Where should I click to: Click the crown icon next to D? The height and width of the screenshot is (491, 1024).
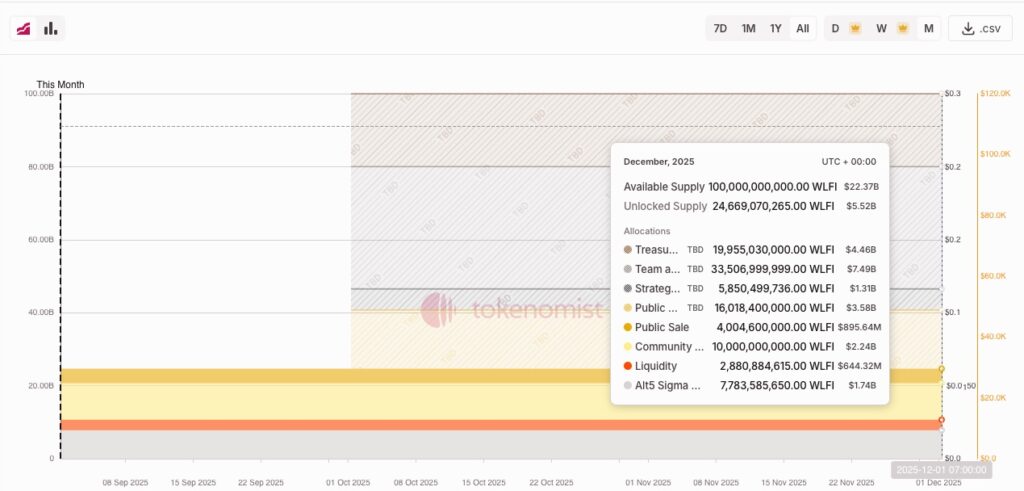pyautogui.click(x=855, y=28)
